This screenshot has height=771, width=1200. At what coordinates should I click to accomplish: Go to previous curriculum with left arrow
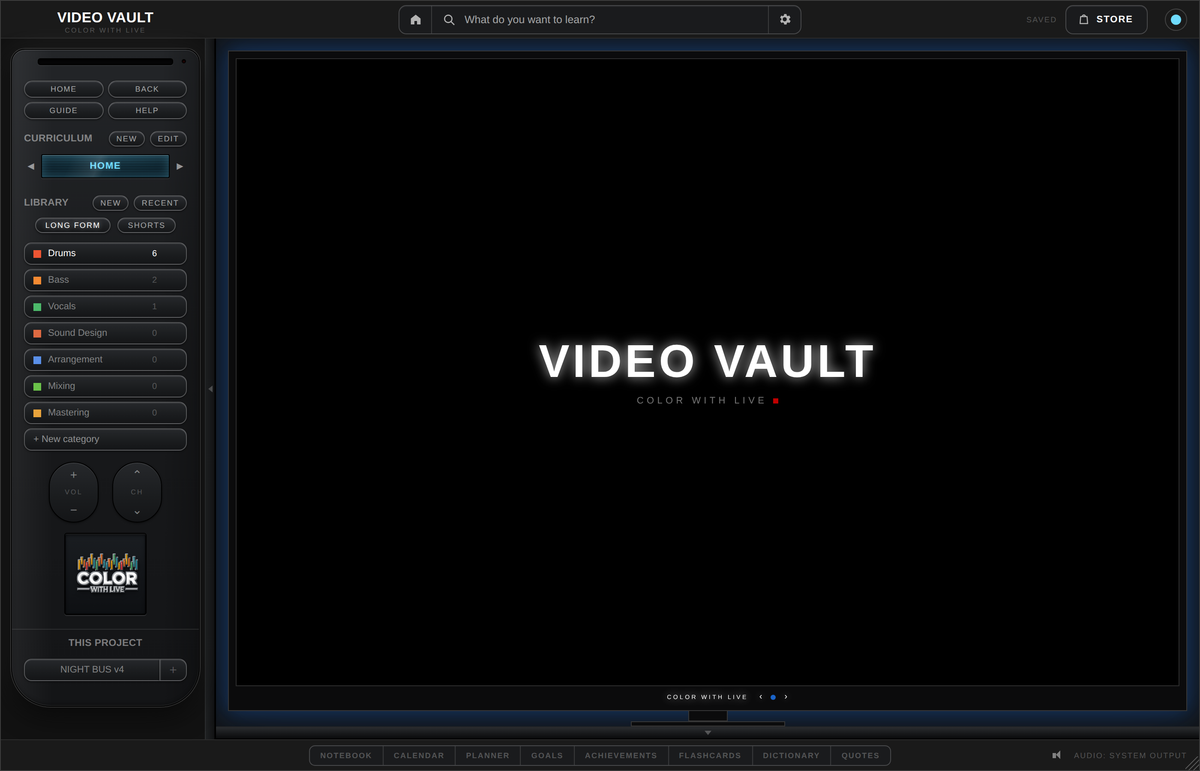[x=31, y=166]
